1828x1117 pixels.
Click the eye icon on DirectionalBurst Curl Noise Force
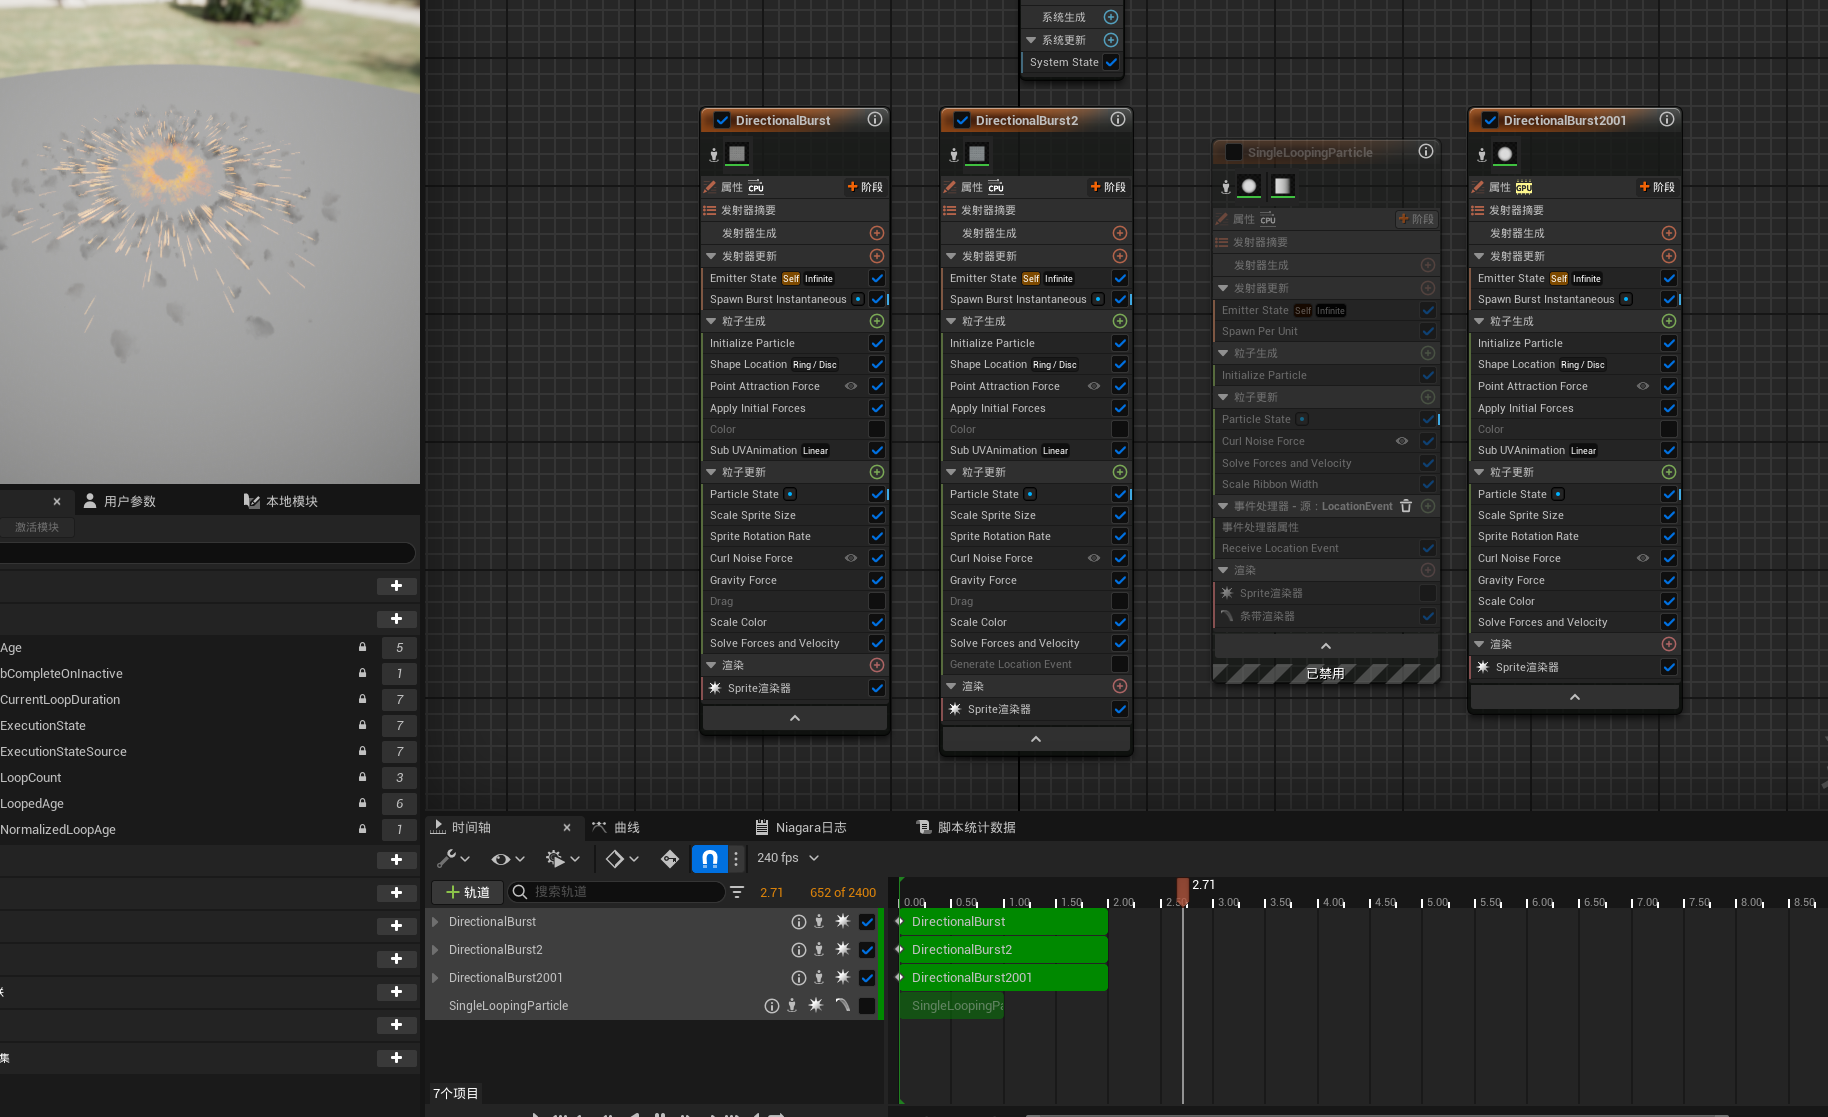point(851,558)
